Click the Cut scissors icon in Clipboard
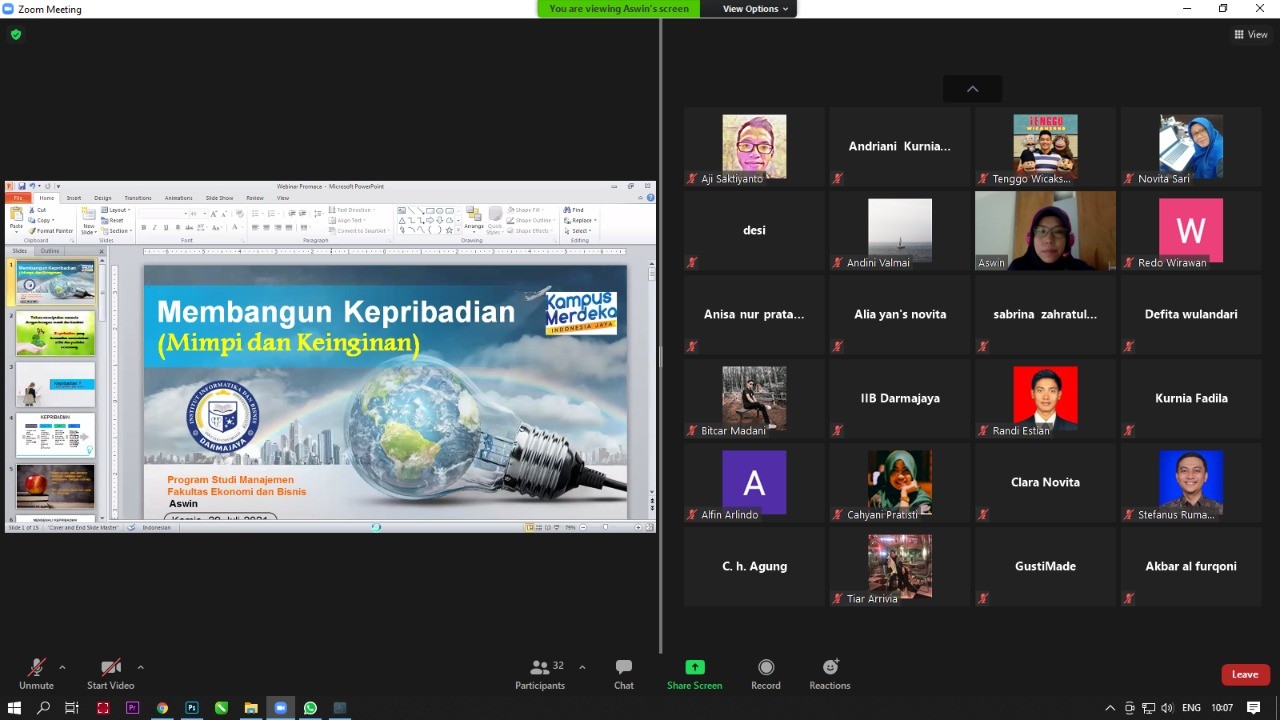Screen dimensions: 1280x720 (33, 210)
